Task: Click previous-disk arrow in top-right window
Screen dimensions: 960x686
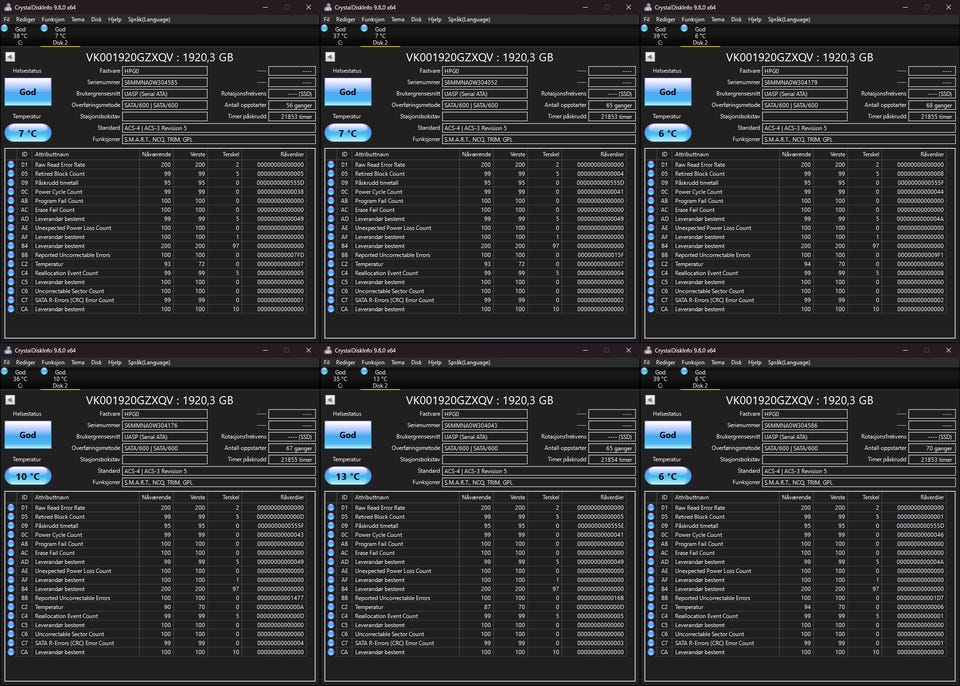Action: pyautogui.click(x=650, y=57)
